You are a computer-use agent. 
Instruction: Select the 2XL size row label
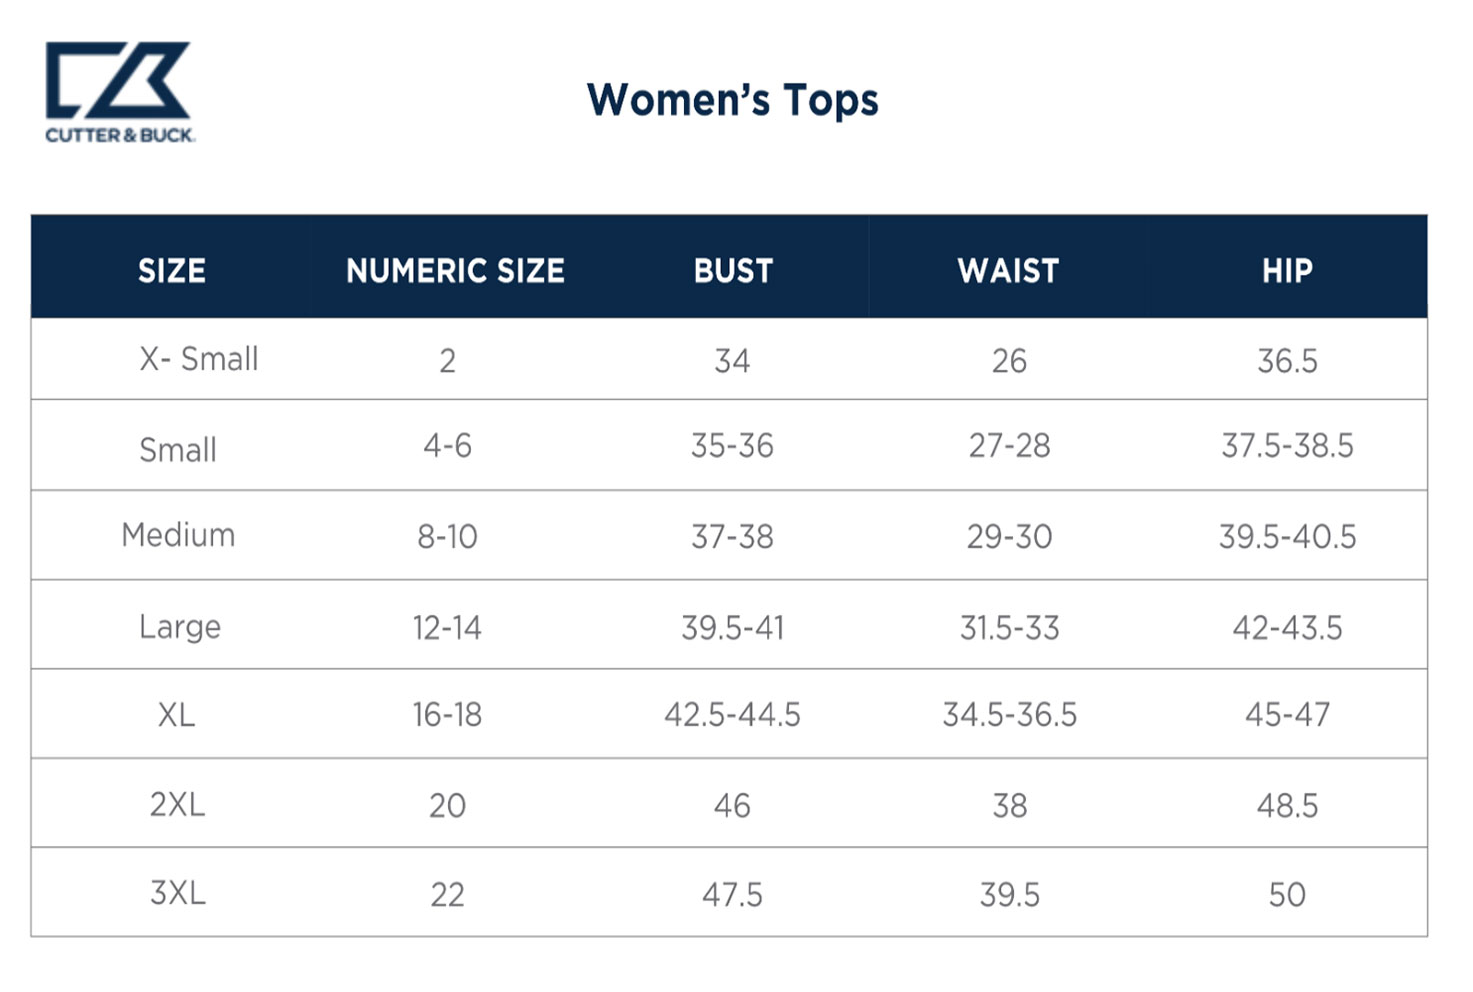point(177,804)
